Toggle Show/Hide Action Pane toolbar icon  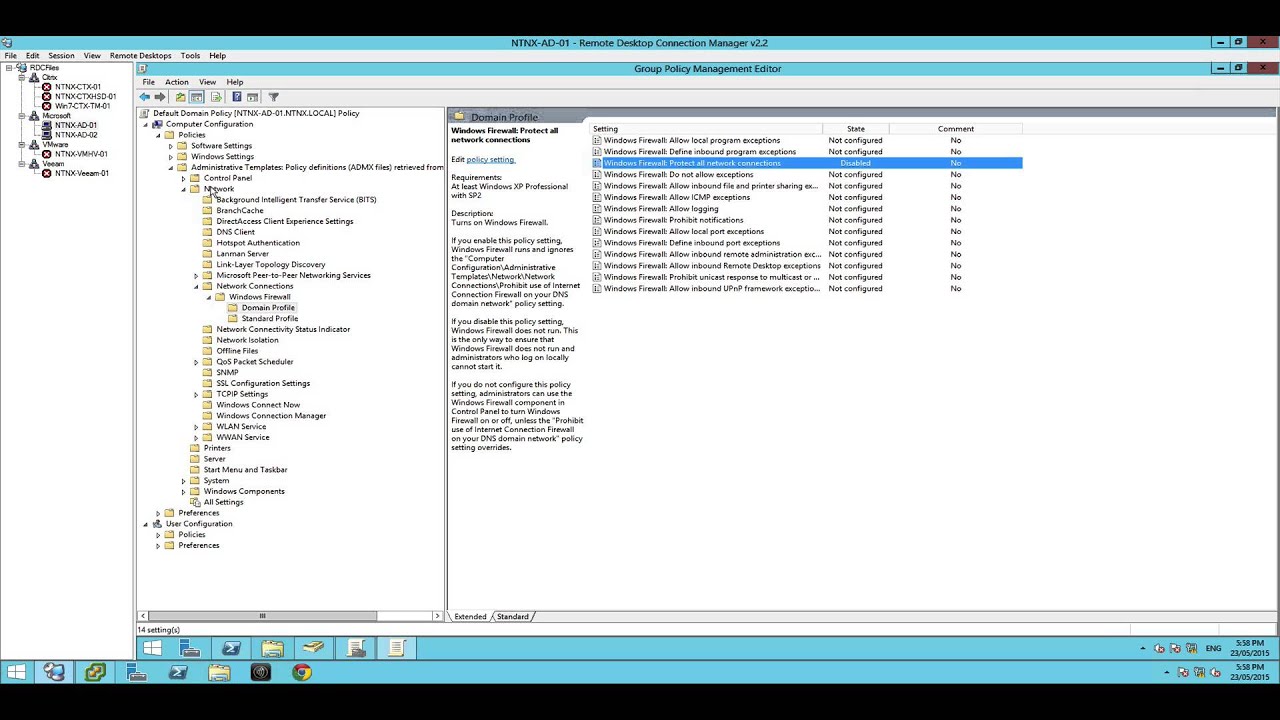pyautogui.click(x=253, y=97)
